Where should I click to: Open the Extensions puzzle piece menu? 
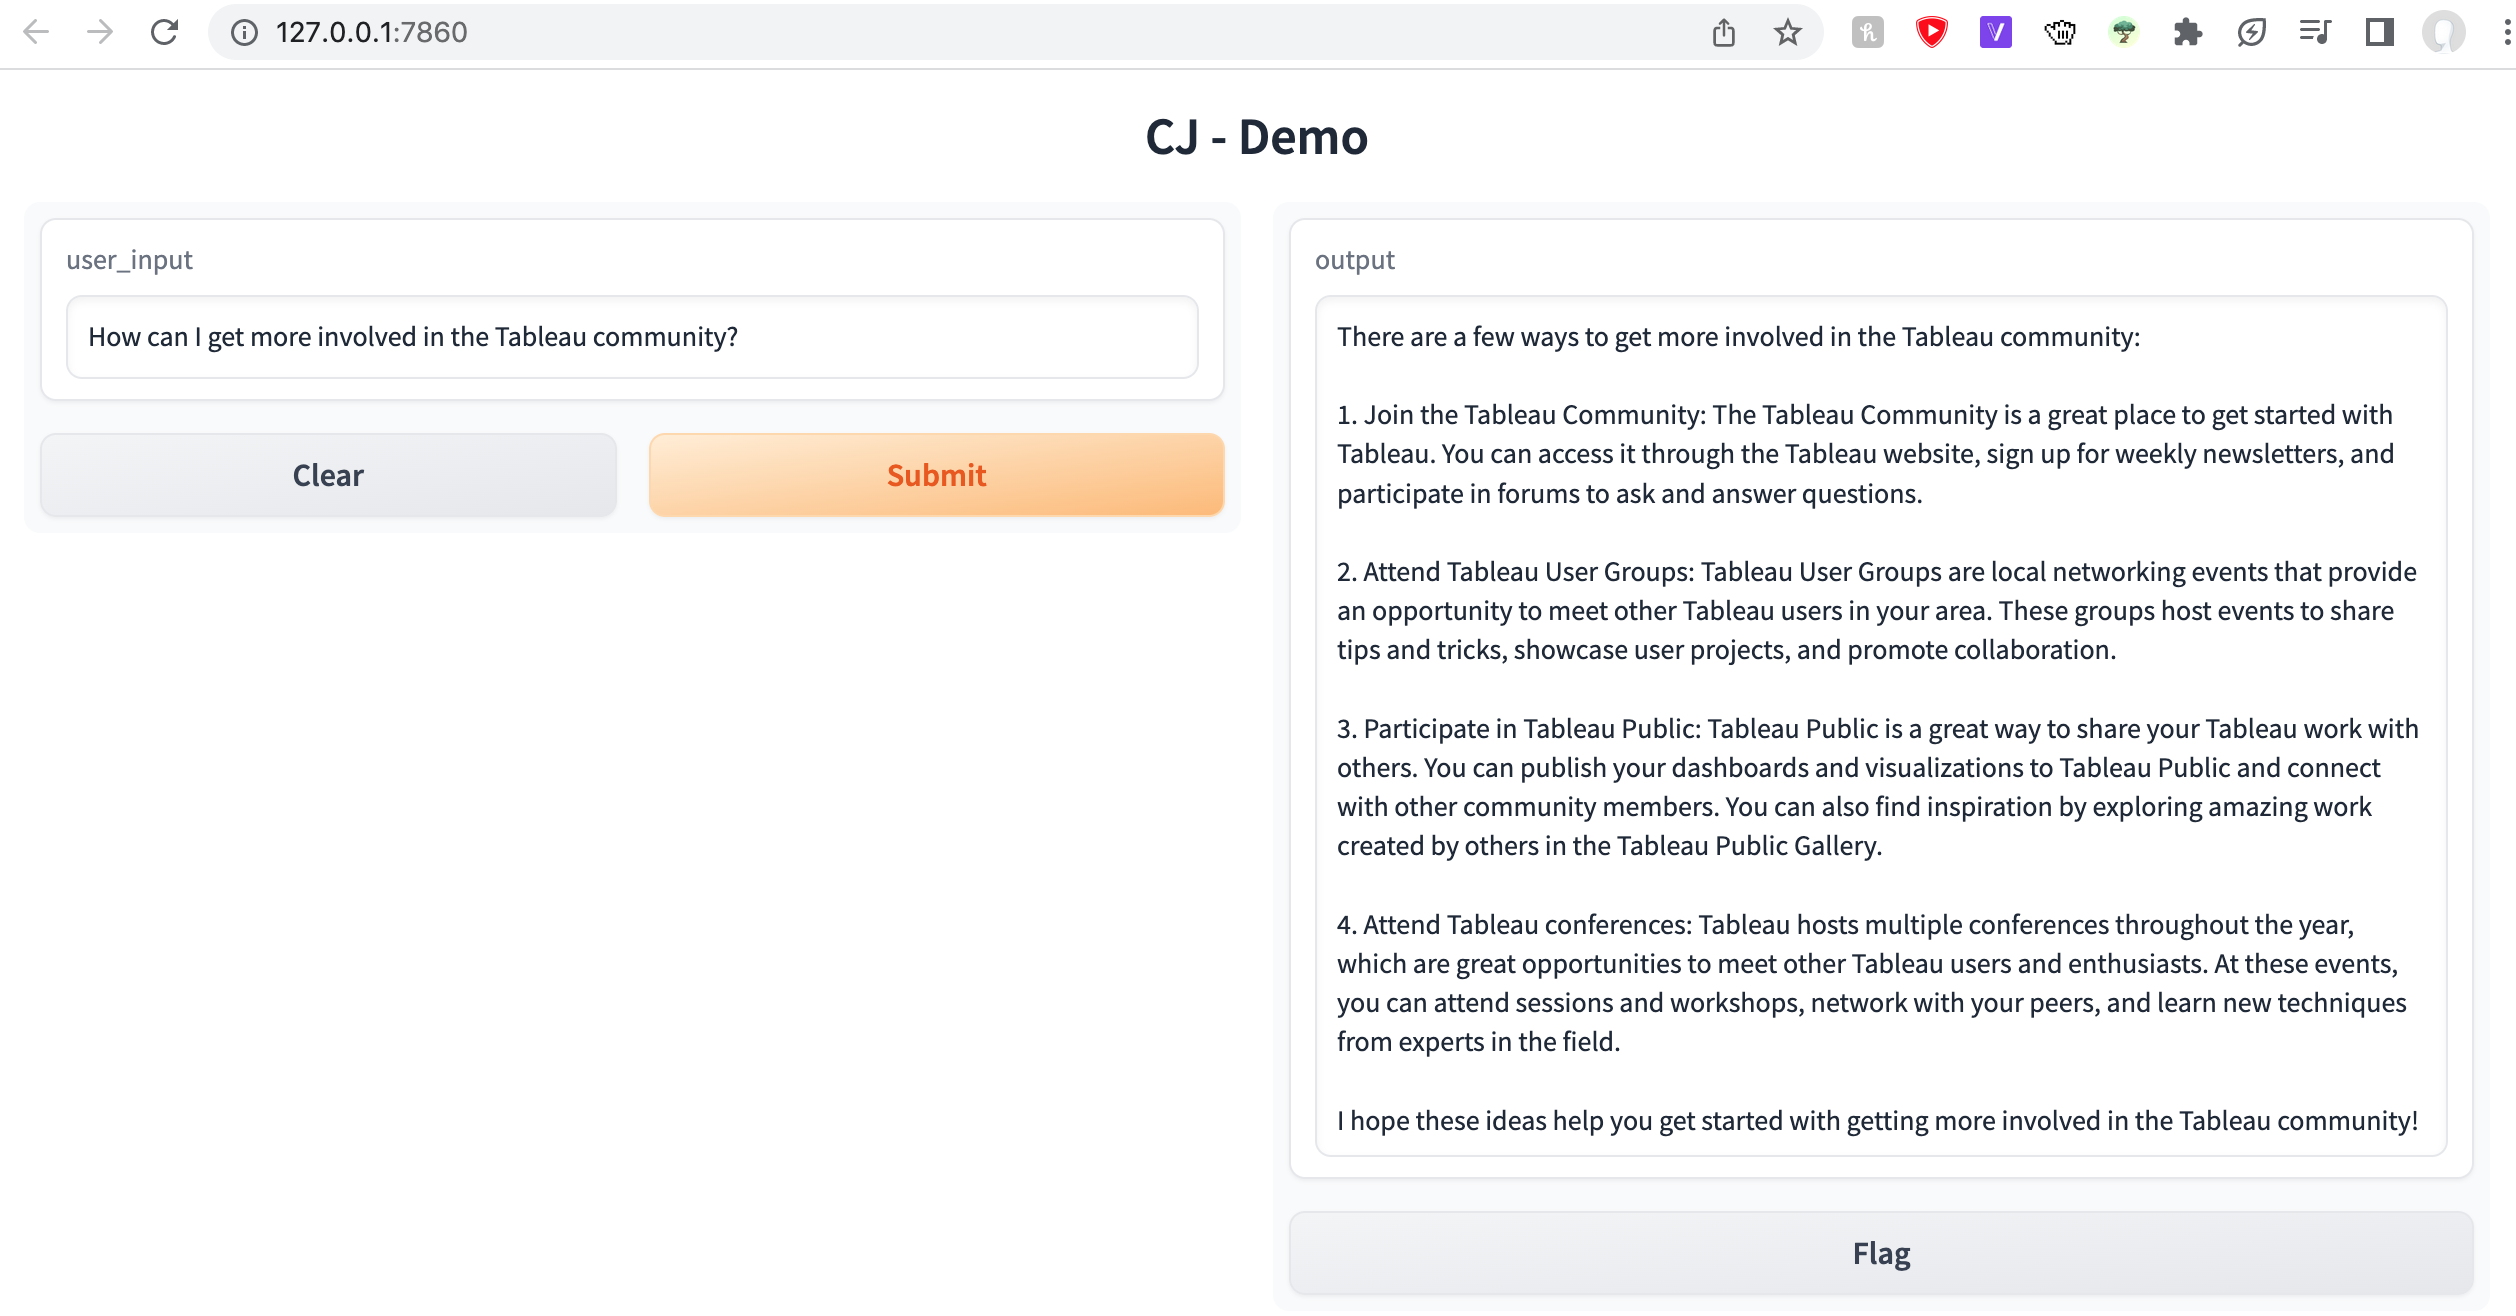2188,33
